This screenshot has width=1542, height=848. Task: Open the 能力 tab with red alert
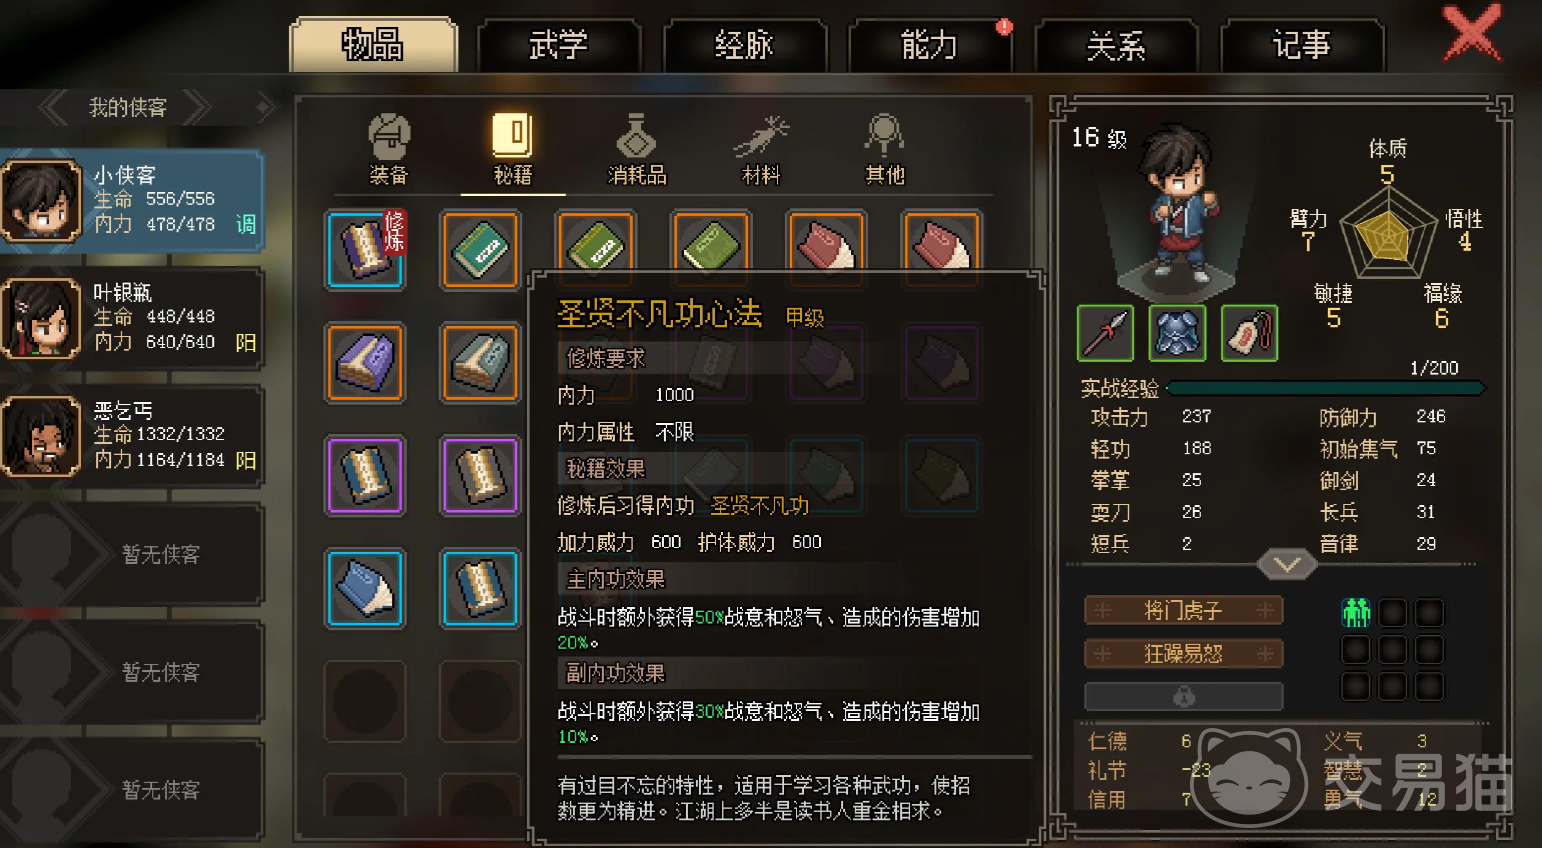[930, 46]
